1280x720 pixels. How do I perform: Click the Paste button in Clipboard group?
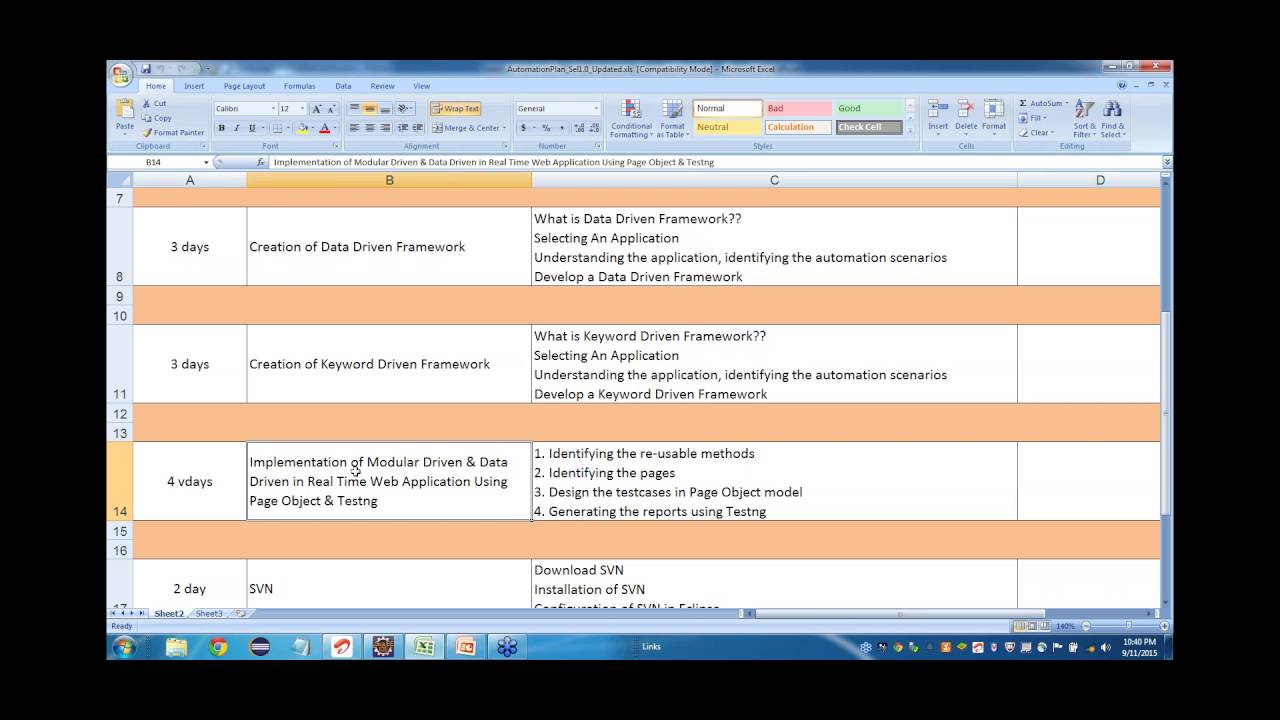[125, 115]
